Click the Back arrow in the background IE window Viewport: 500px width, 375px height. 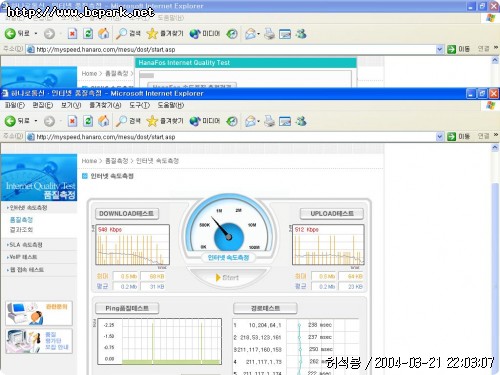coord(10,33)
